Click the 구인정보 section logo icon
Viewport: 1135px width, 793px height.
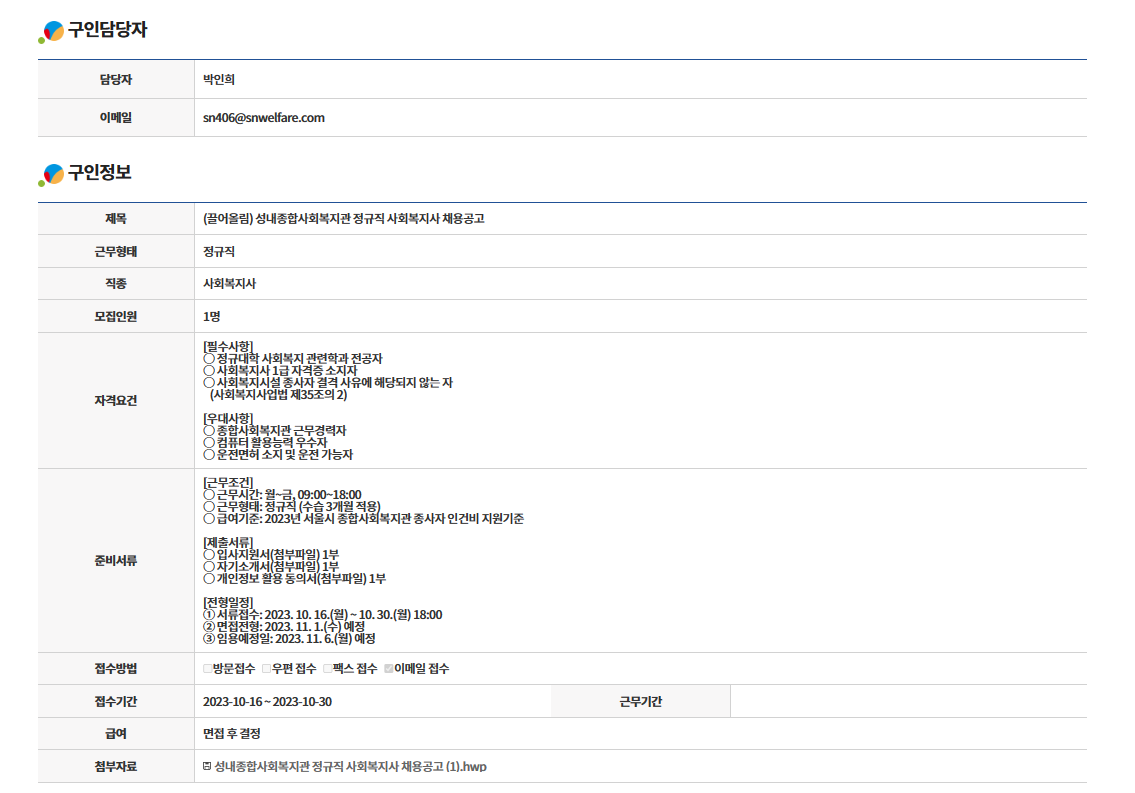pyautogui.click(x=51, y=175)
